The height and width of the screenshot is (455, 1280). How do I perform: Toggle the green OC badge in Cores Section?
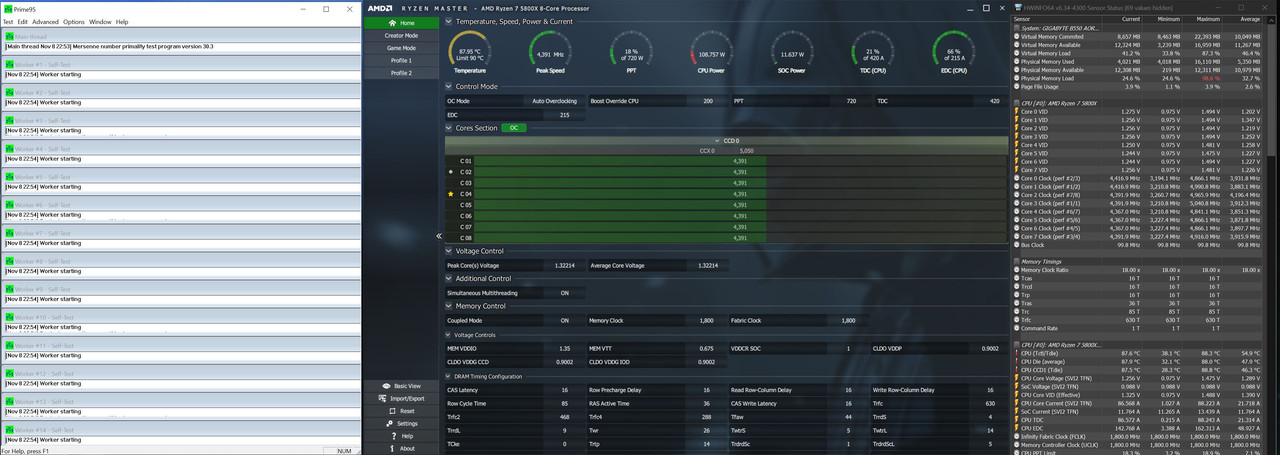[x=514, y=128]
